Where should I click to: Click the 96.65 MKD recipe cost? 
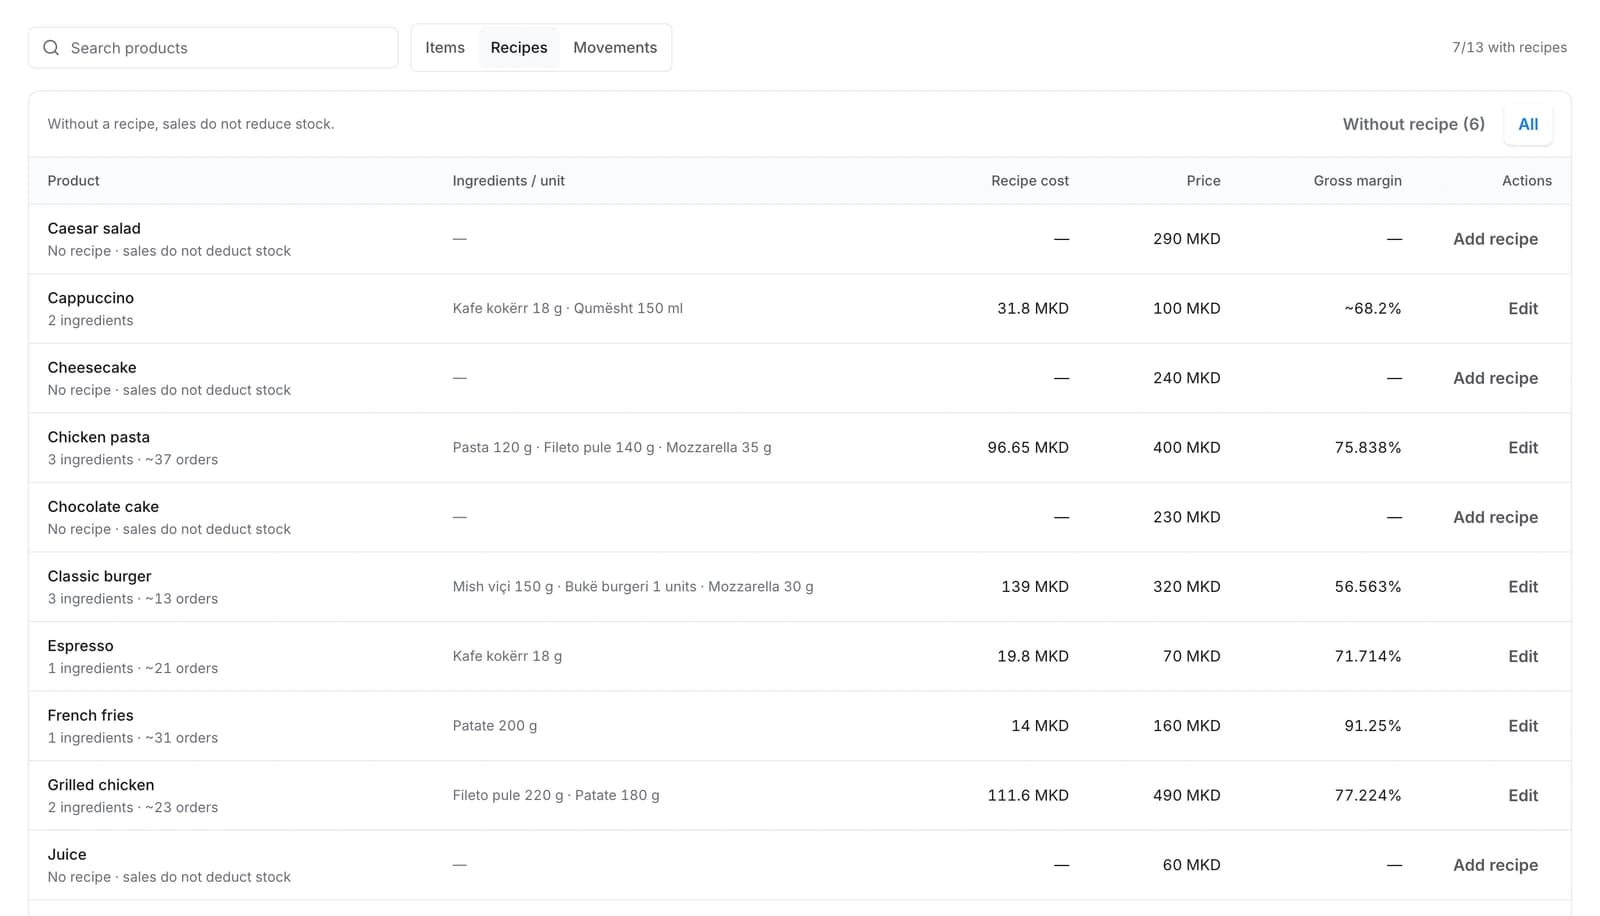pos(1028,448)
